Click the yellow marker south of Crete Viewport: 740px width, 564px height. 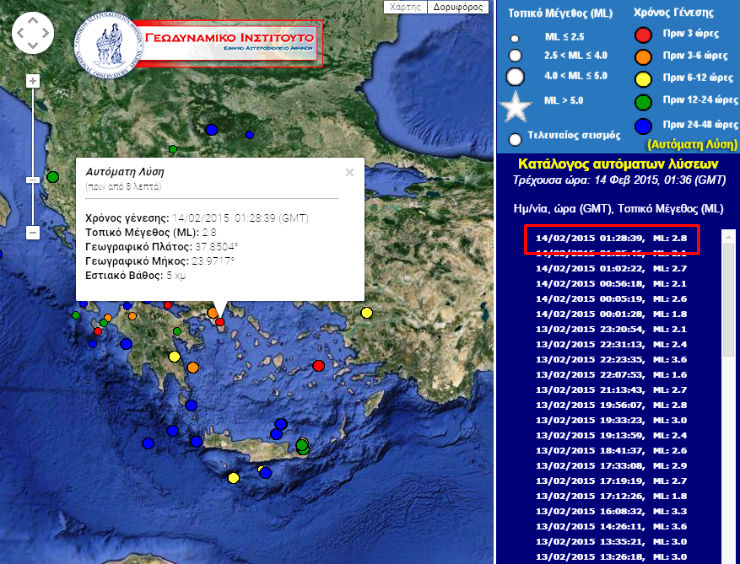tap(234, 478)
